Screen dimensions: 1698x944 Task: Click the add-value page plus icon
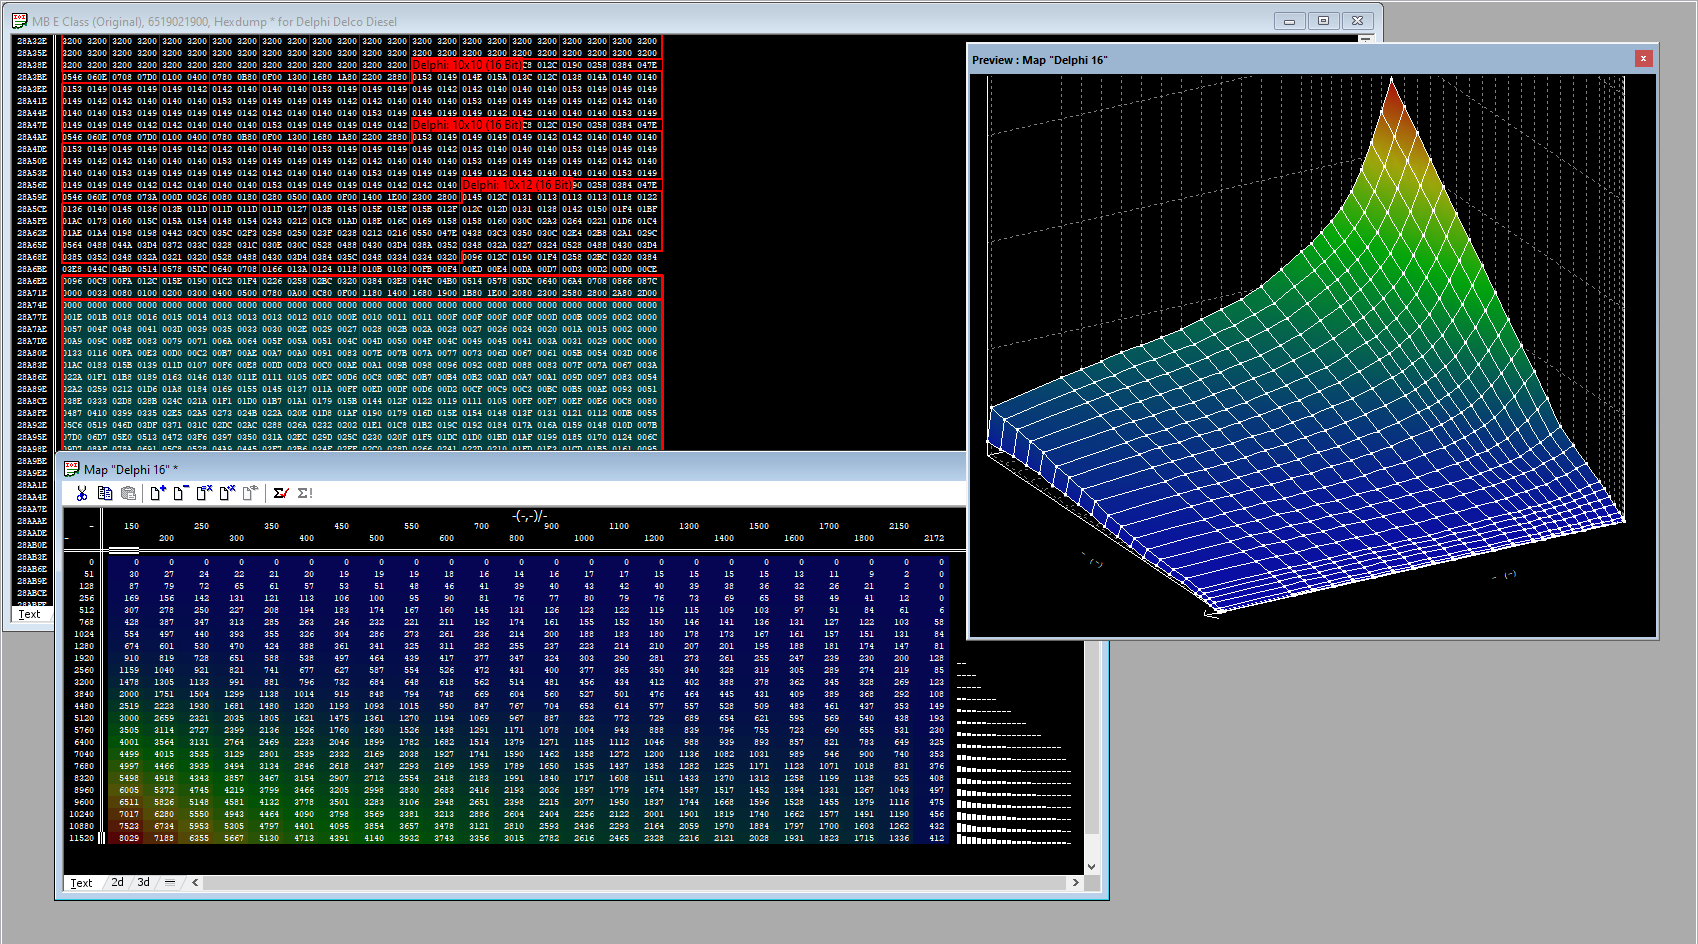(157, 493)
